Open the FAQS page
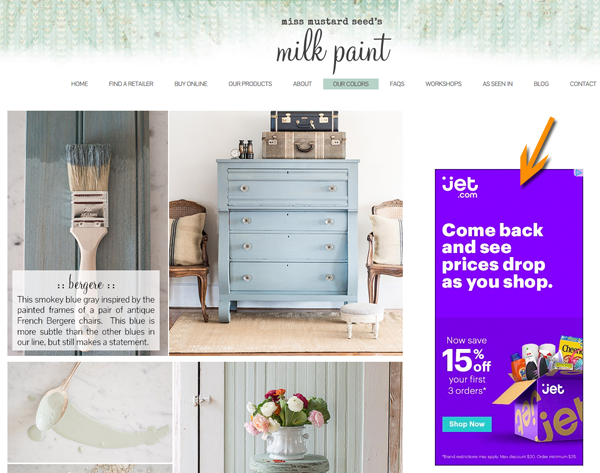Image resolution: width=600 pixels, height=473 pixels. coord(397,84)
